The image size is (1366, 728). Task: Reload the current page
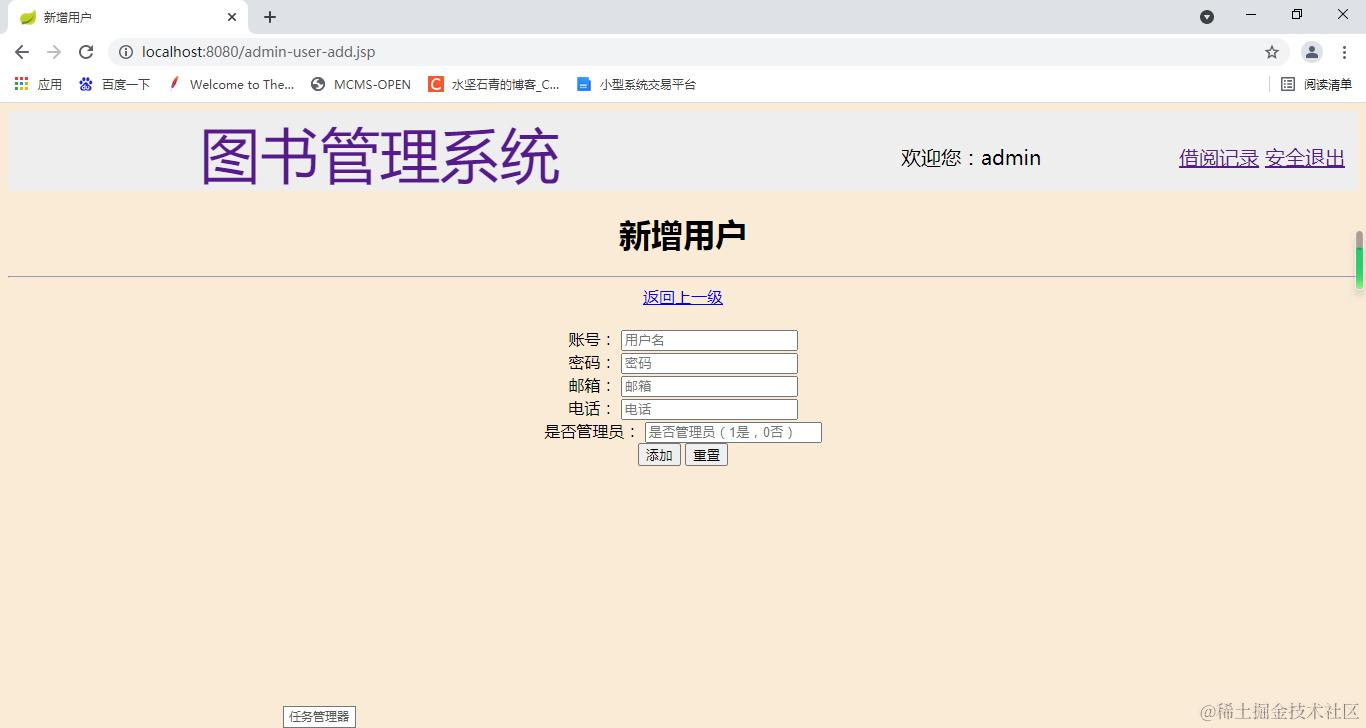(x=86, y=52)
